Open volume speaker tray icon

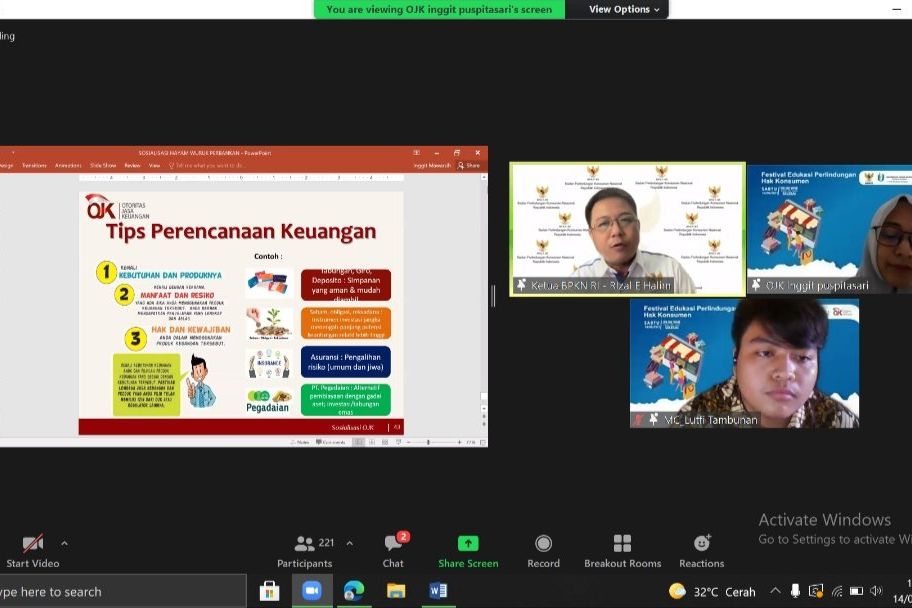[x=876, y=591]
